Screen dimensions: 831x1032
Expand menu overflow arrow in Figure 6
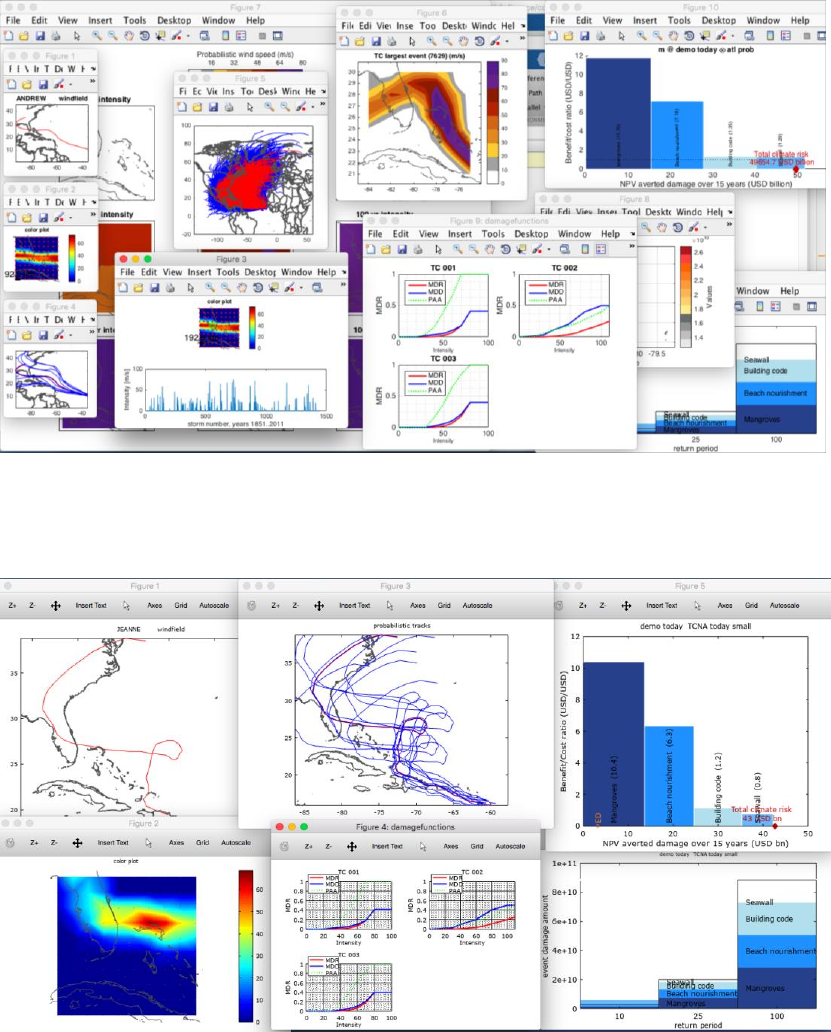[x=523, y=26]
